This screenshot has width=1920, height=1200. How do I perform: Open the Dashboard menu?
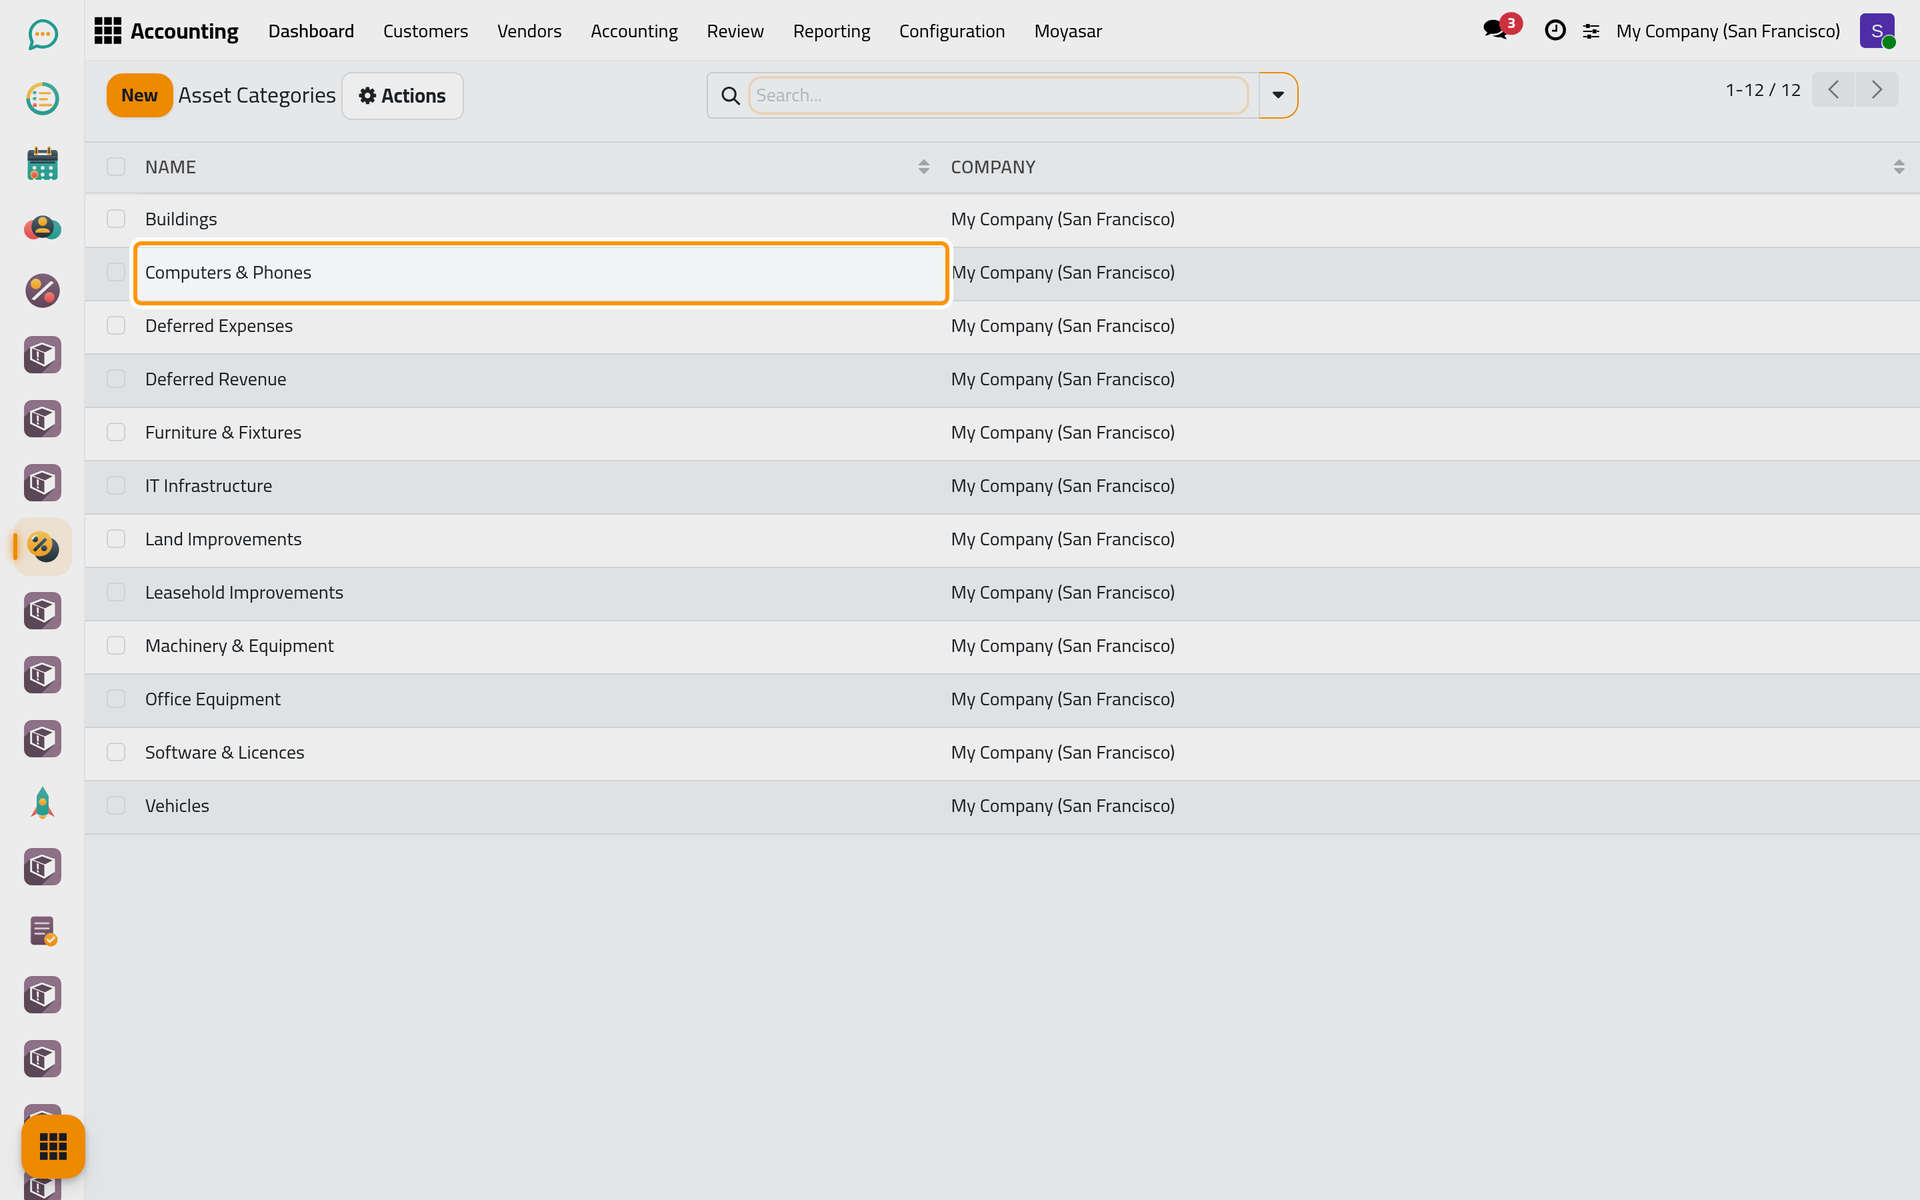(x=311, y=31)
